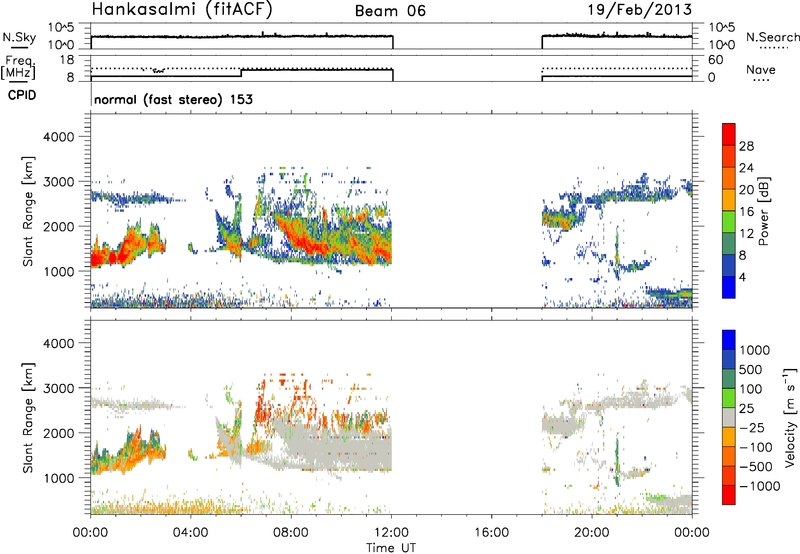
Task: Click the Freq. [MHz] axis label
Action: [20, 67]
